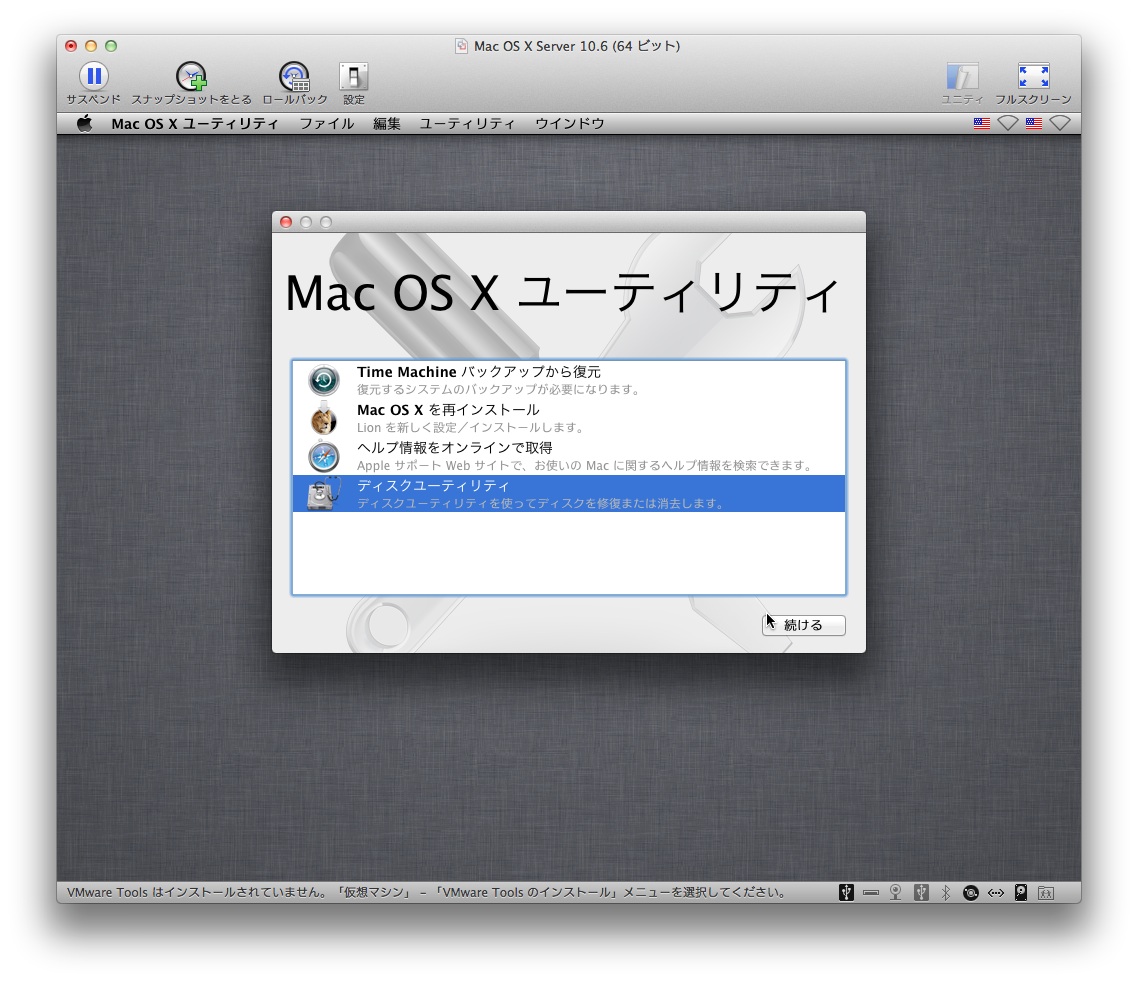Open the Apple menu in the guest
Screen dimensions: 1138x982
85,123
